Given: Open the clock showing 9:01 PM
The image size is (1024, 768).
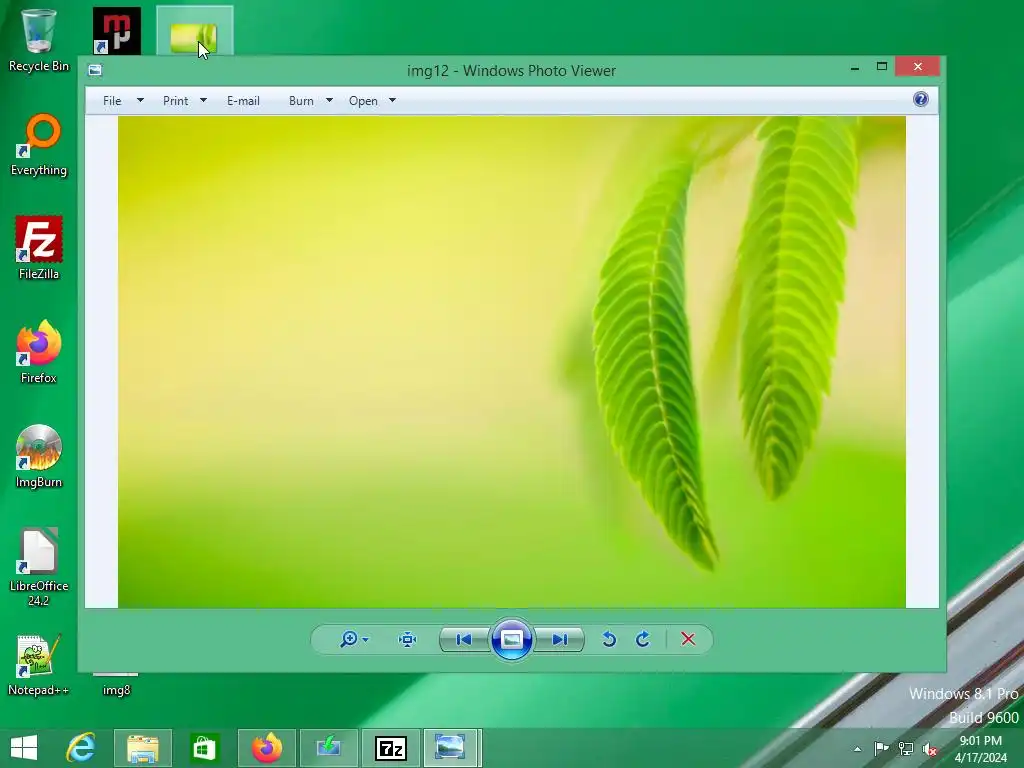Looking at the screenshot, I should click(x=980, y=749).
